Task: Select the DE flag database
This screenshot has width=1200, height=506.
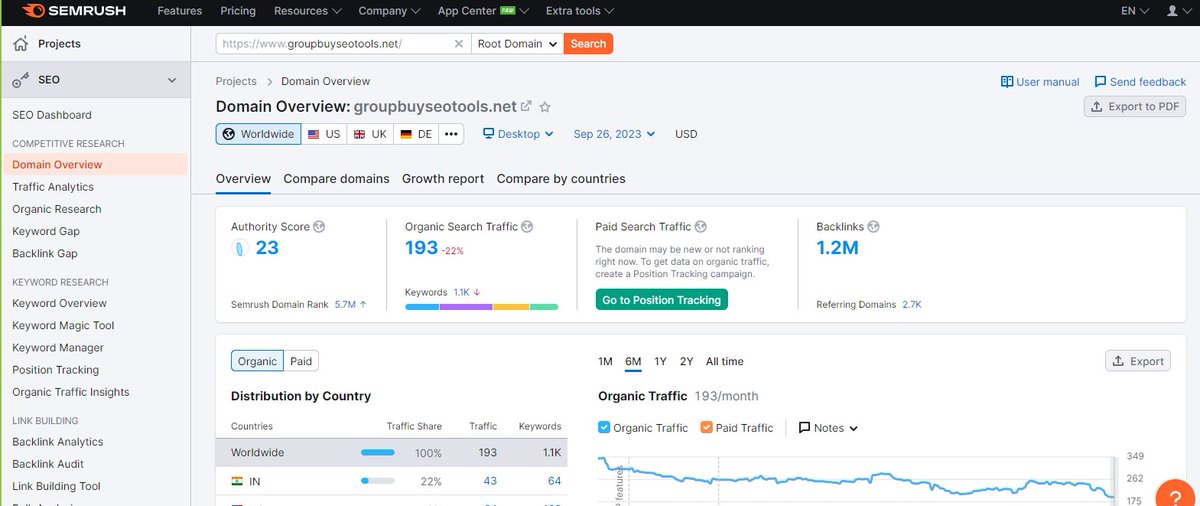Action: coord(416,134)
